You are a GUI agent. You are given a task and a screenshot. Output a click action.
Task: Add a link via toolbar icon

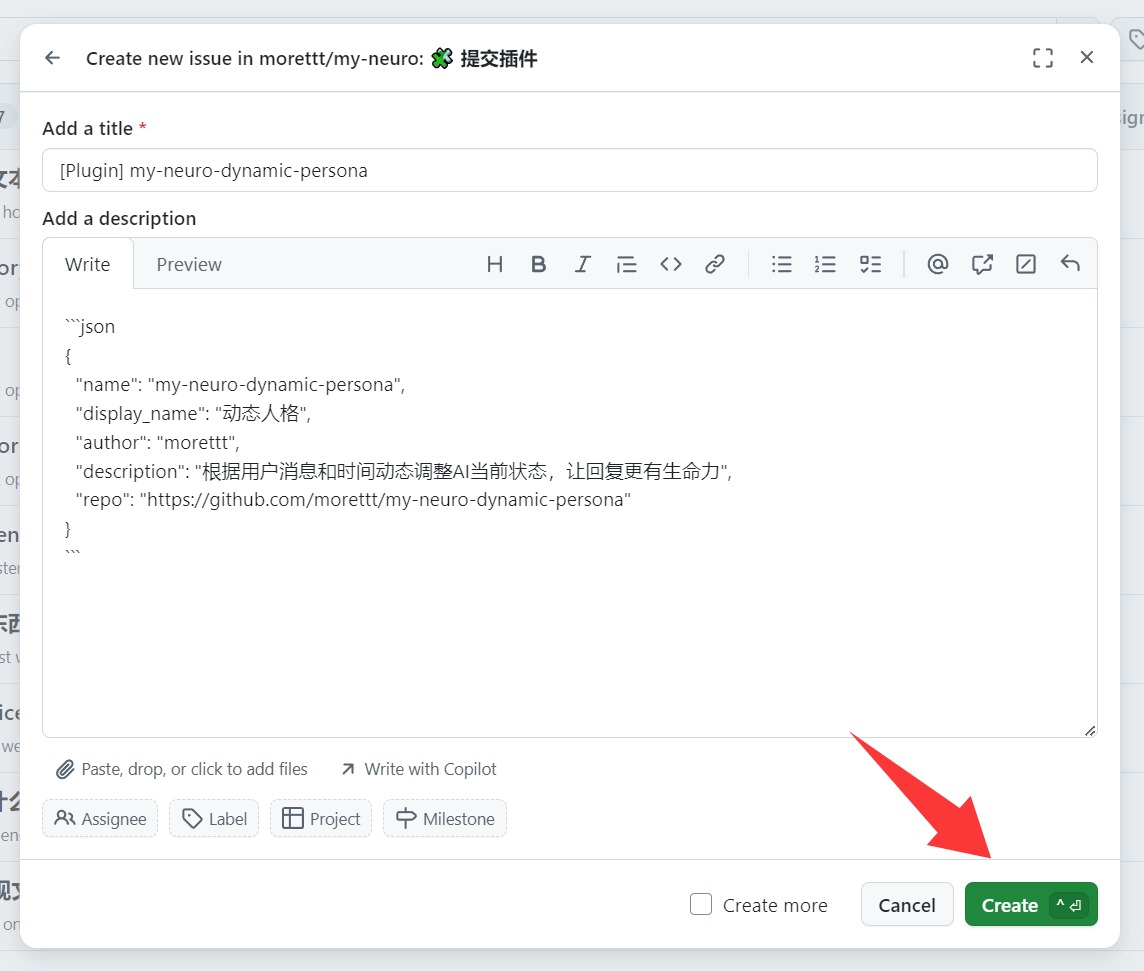714,264
